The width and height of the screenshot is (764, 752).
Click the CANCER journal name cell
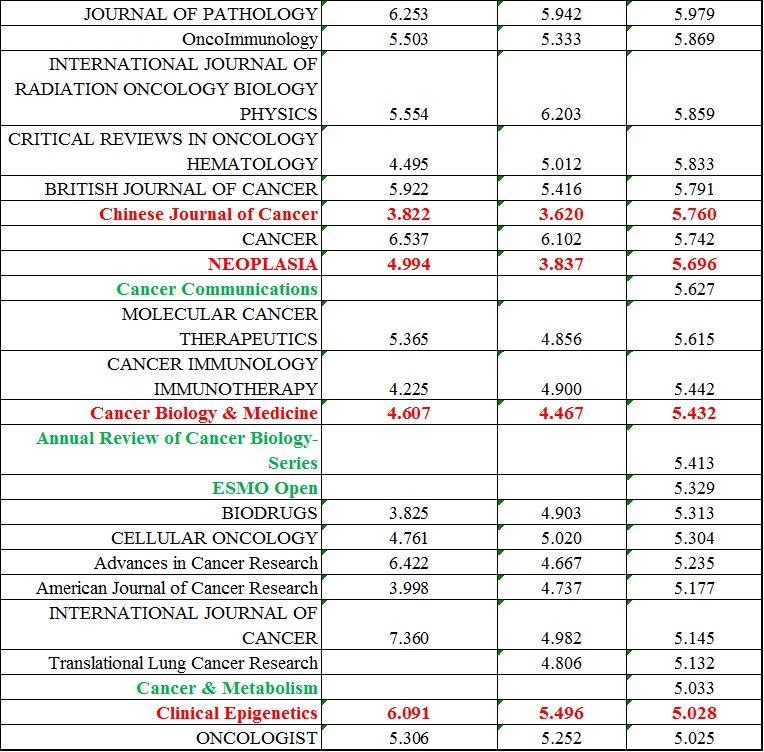pyautogui.click(x=161, y=239)
